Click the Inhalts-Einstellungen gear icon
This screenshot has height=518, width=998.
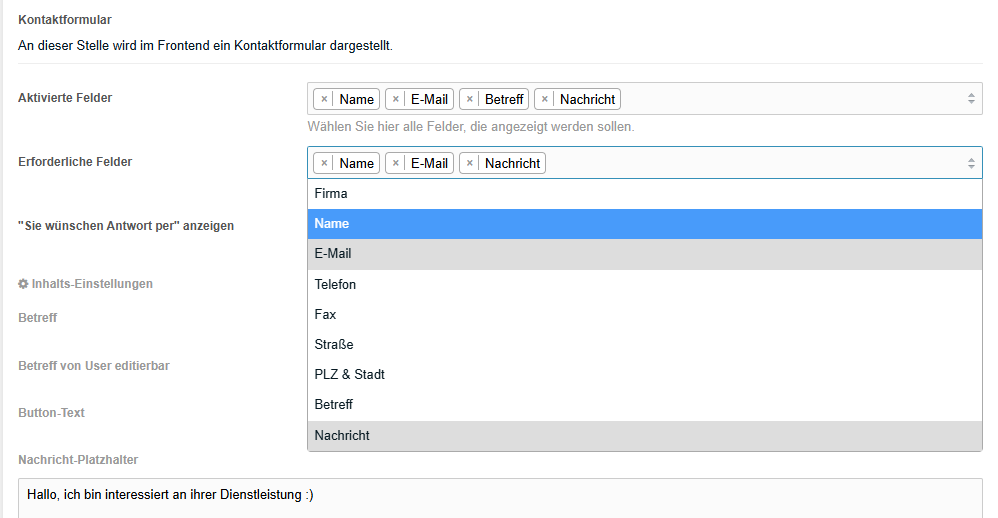(x=23, y=284)
